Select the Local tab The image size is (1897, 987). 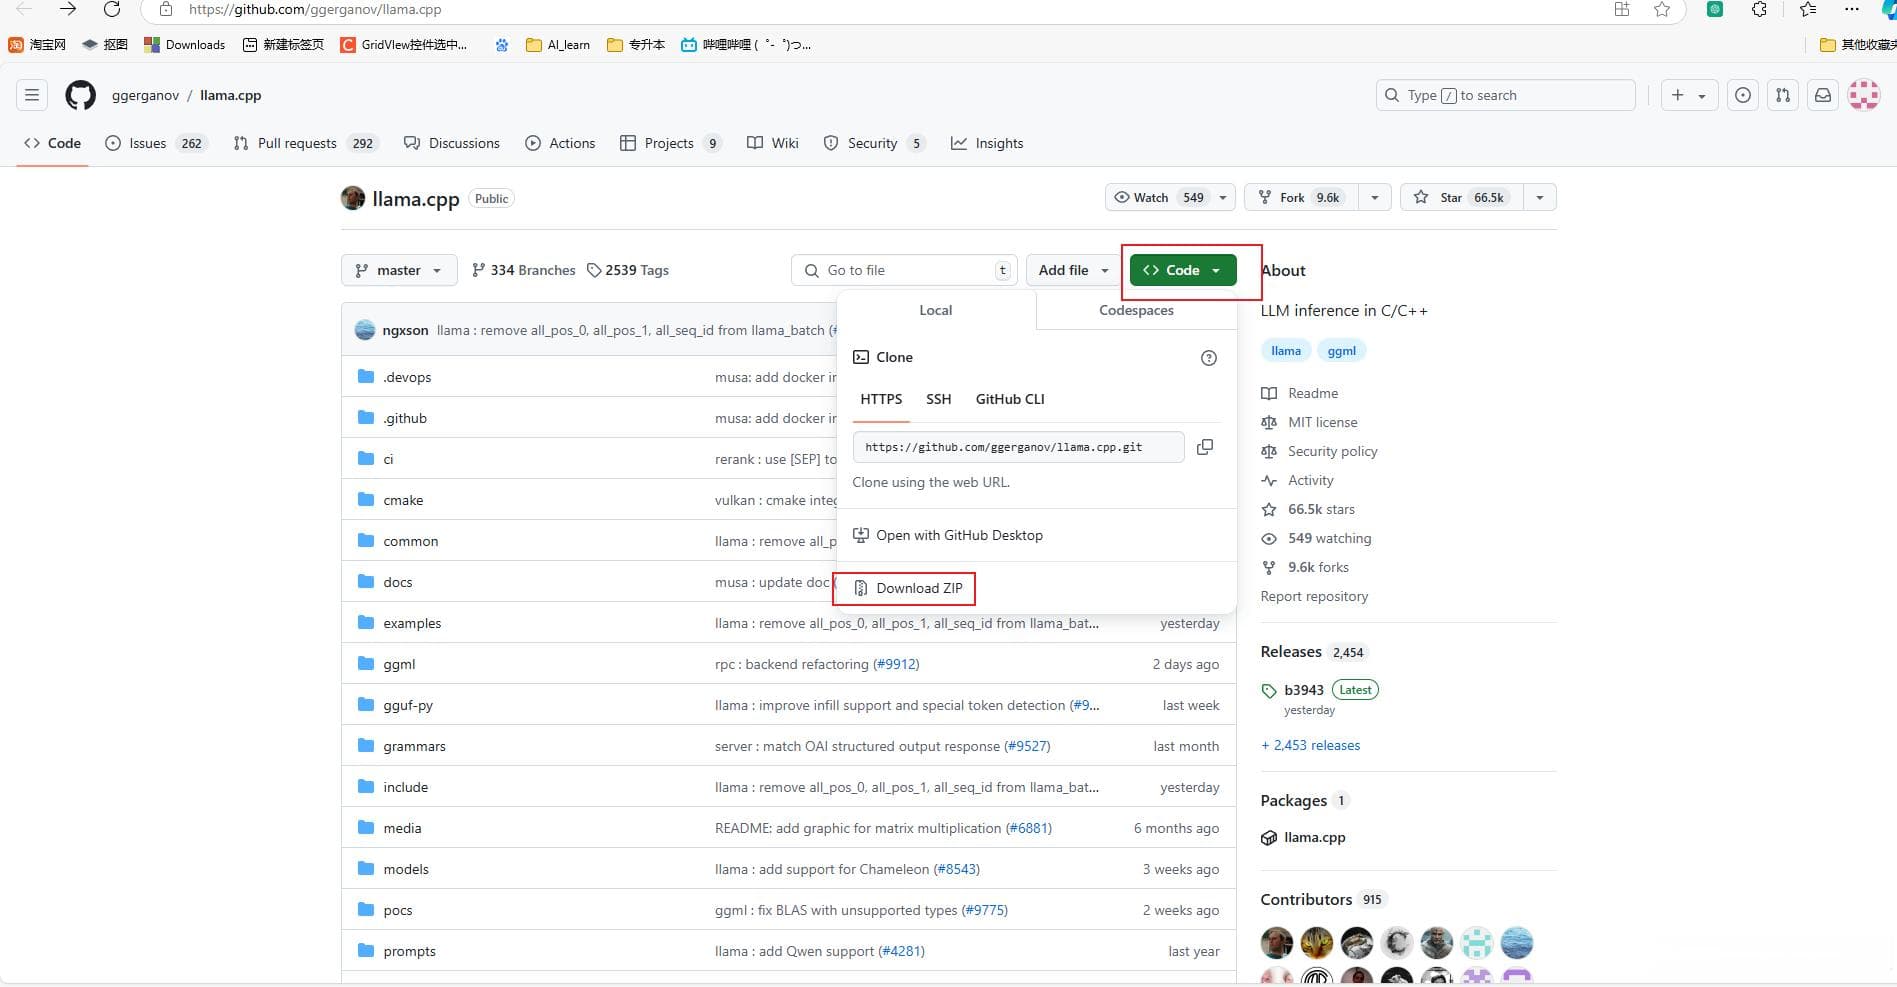coord(936,310)
